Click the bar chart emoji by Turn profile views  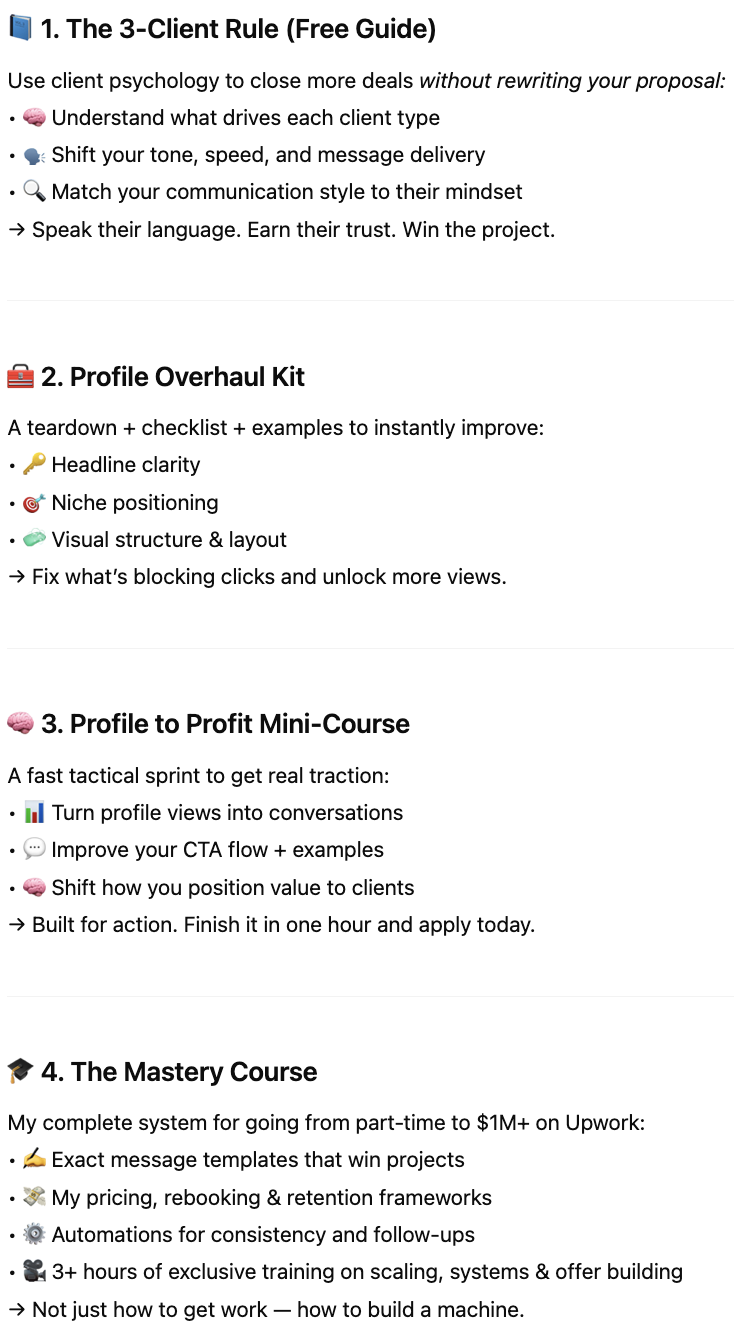tap(34, 813)
